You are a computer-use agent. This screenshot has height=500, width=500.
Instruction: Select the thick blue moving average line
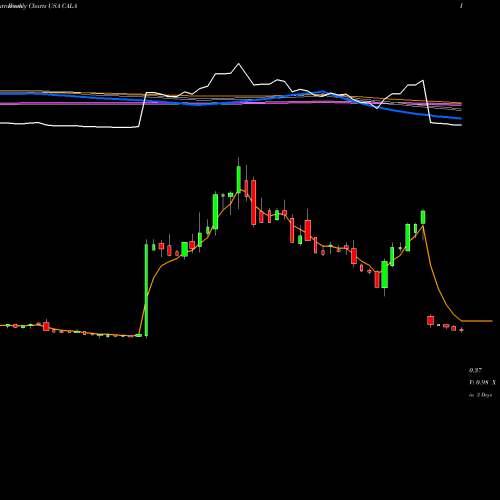(231, 102)
